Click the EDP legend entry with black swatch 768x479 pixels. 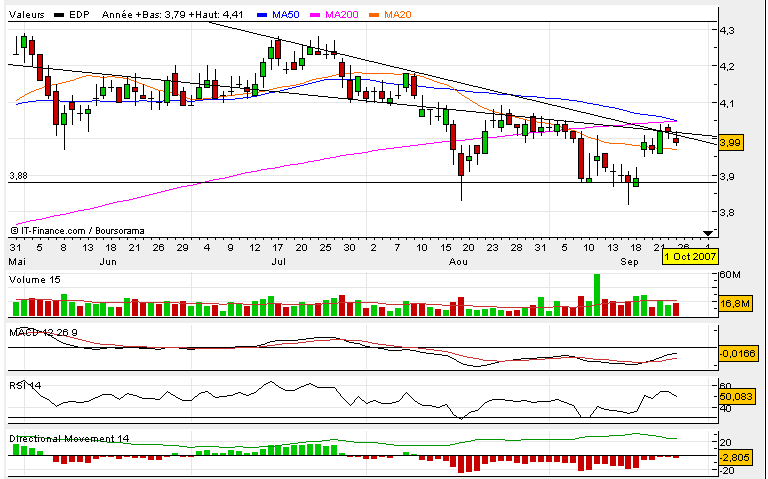(x=72, y=15)
